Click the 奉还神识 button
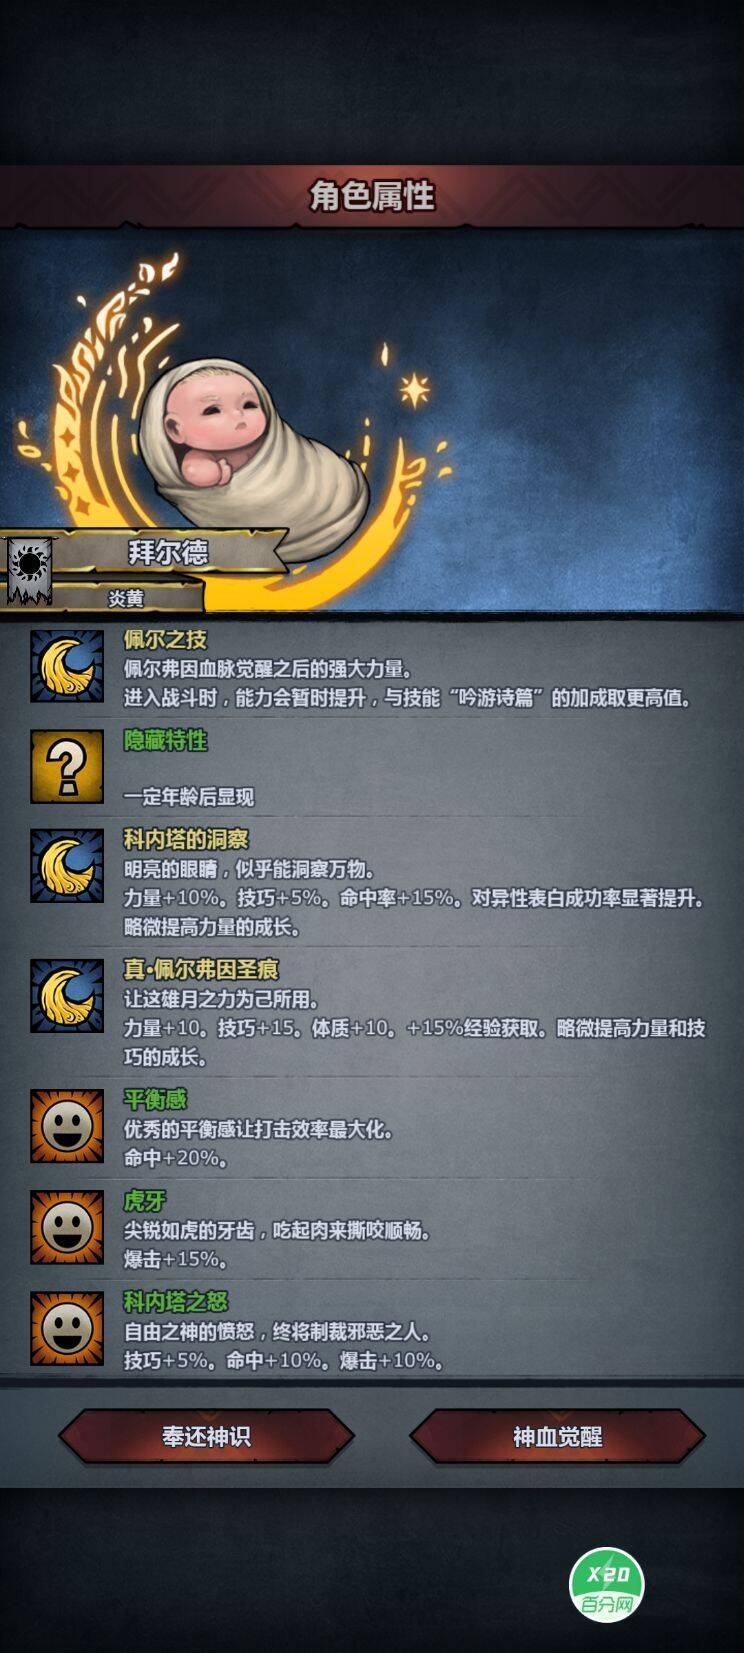 click(206, 1437)
